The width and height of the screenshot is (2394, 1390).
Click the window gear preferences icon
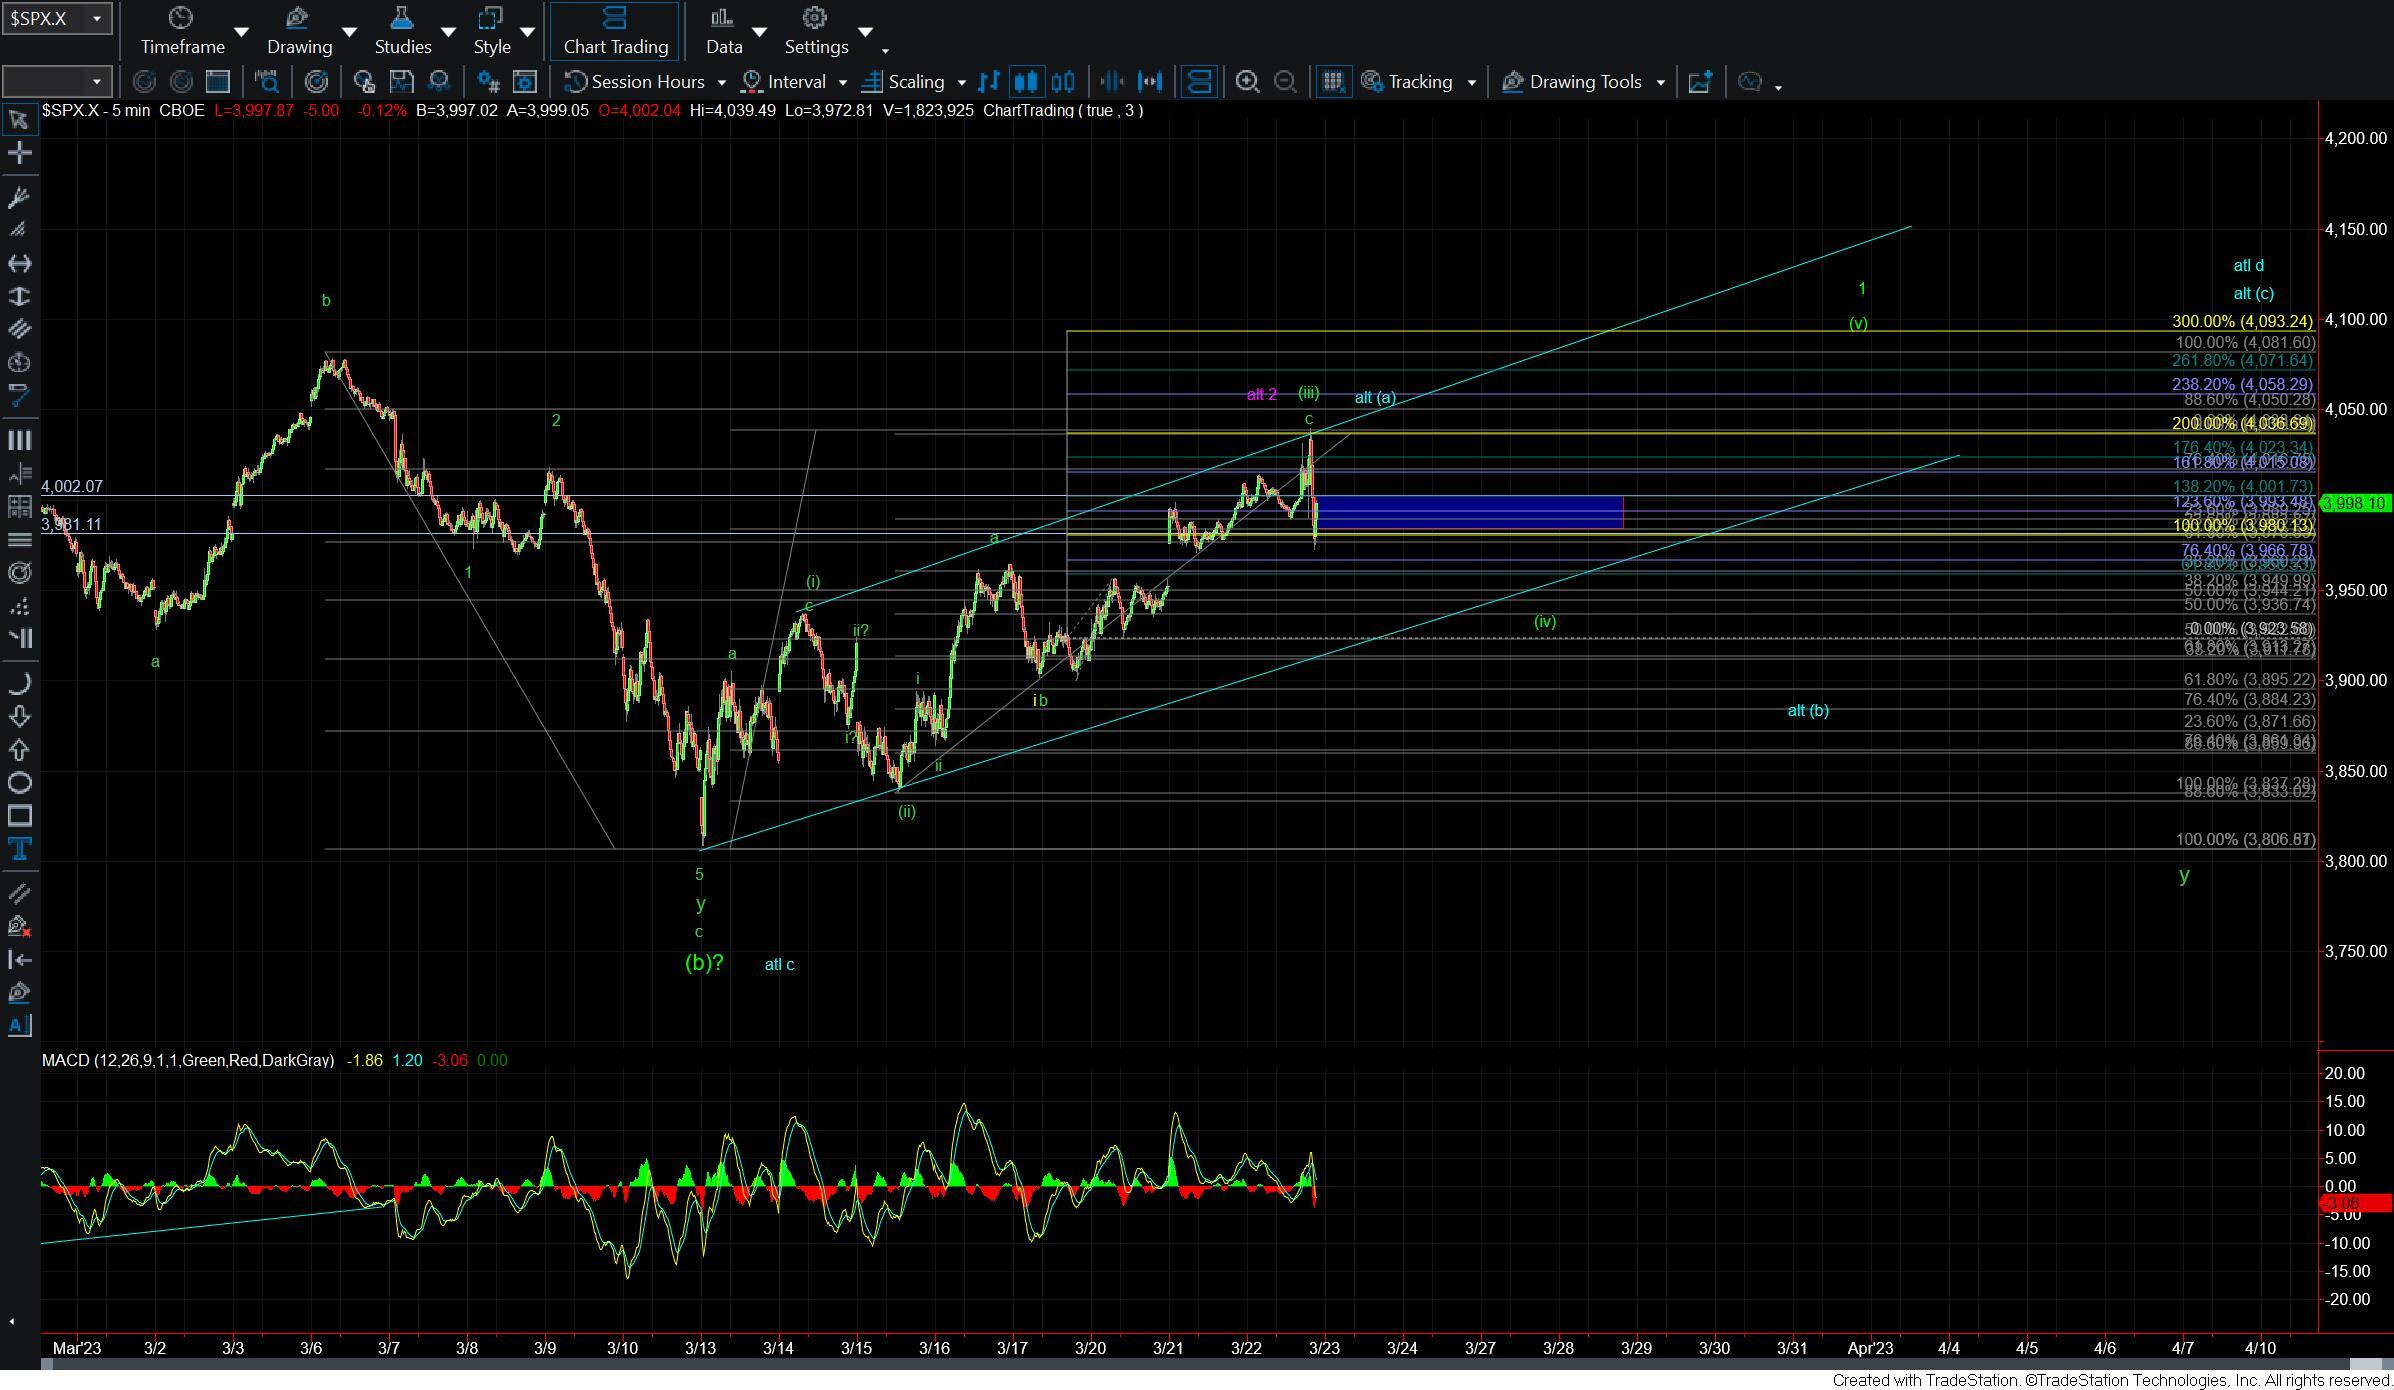(525, 82)
